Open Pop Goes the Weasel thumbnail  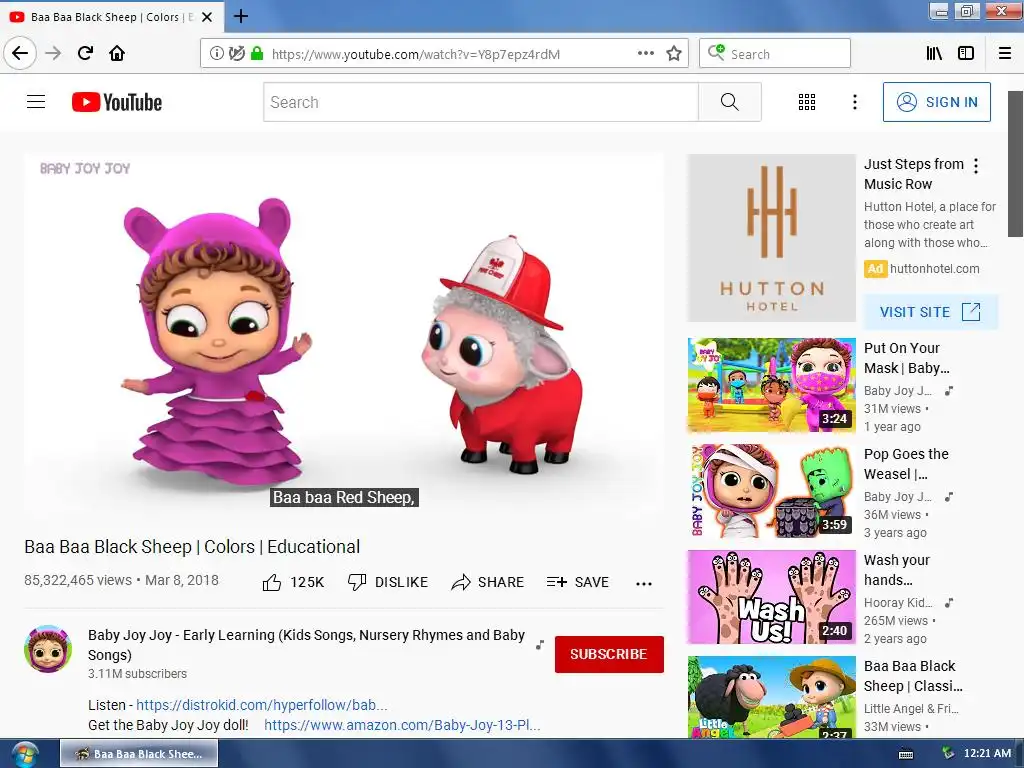click(x=771, y=491)
